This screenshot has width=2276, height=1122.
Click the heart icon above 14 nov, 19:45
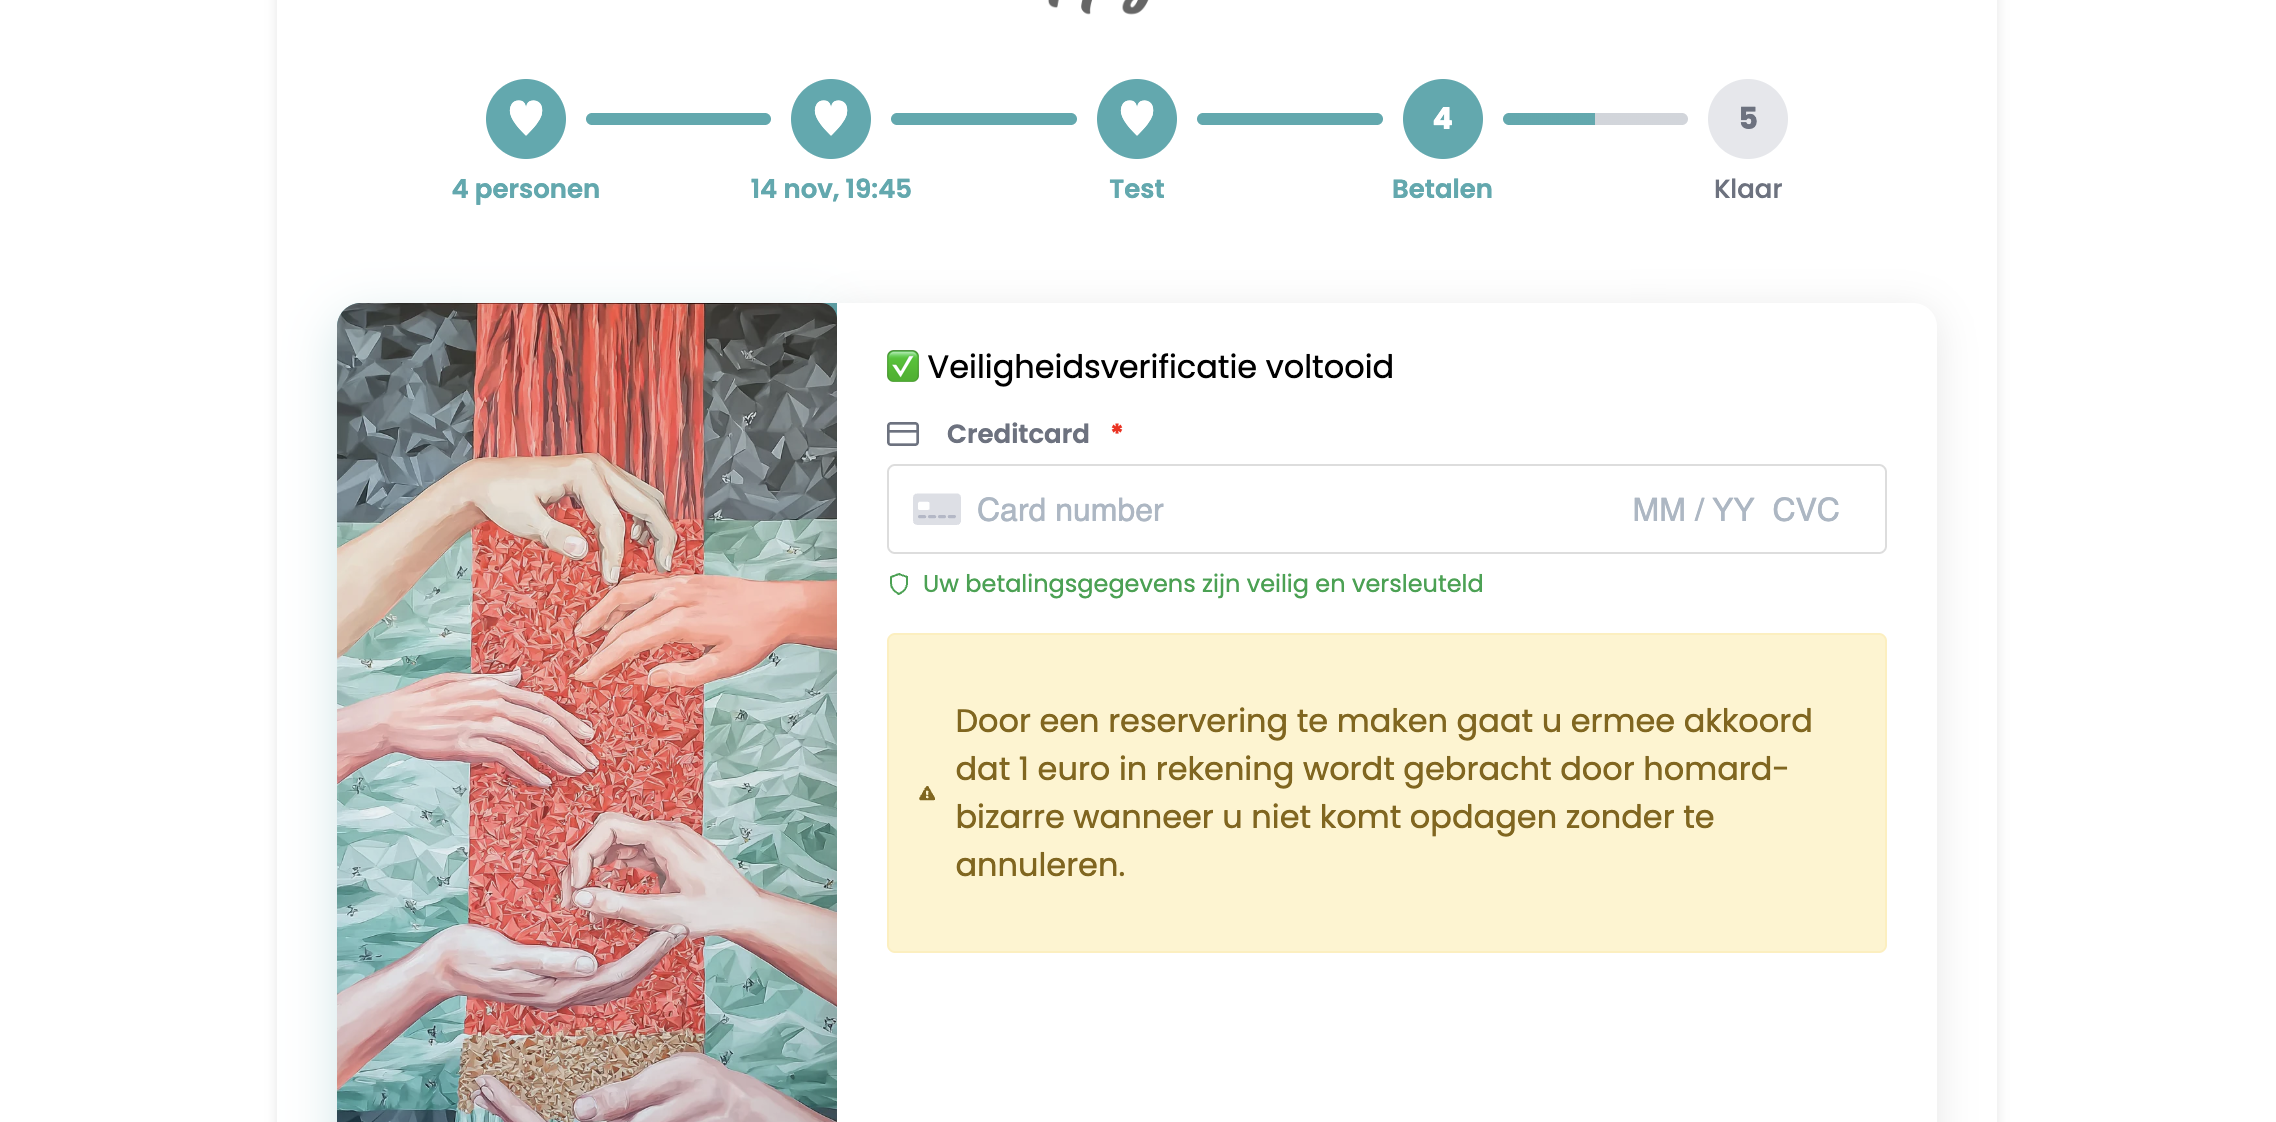[x=831, y=119]
